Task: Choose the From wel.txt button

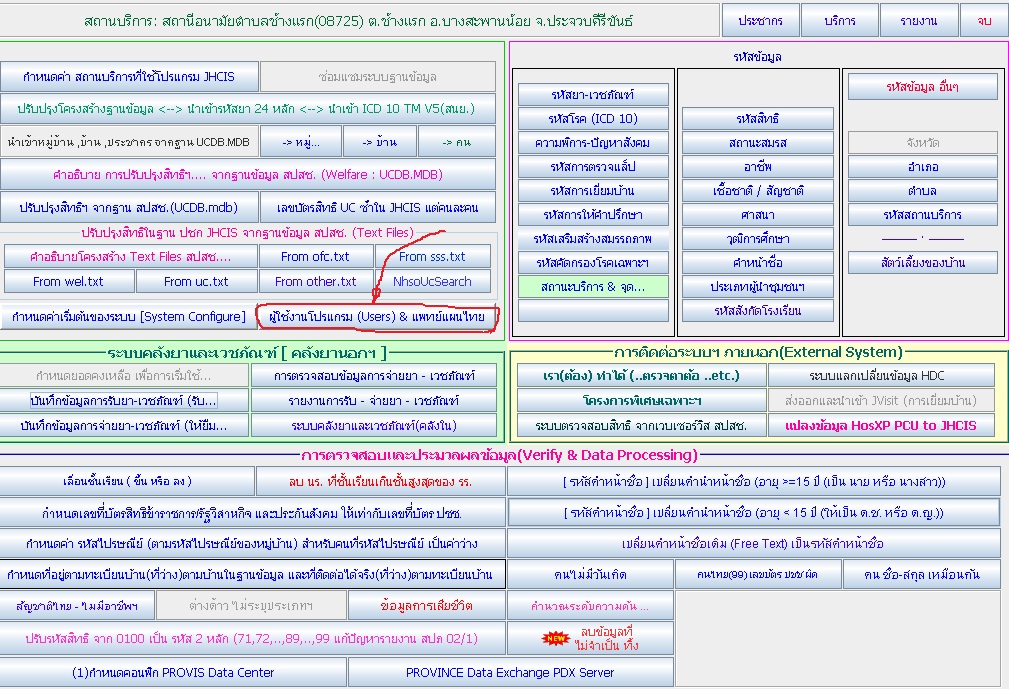Action: point(68,282)
